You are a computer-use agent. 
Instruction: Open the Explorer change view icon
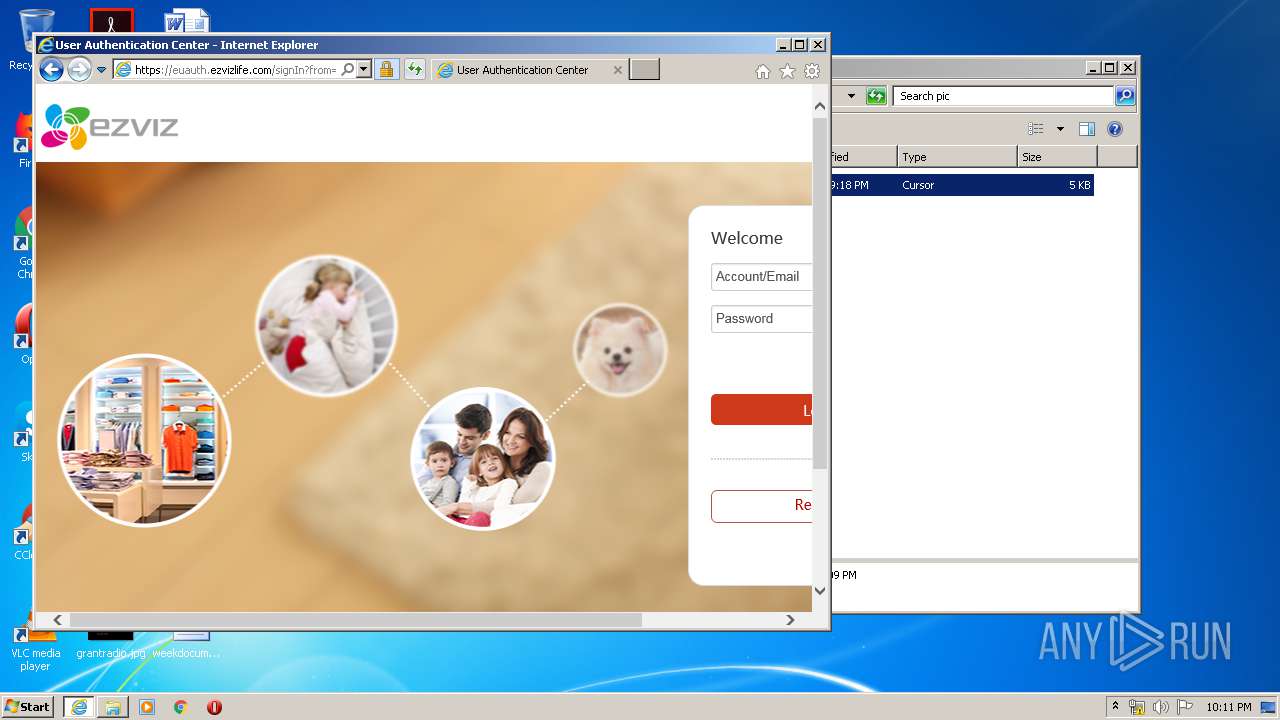click(1036, 129)
